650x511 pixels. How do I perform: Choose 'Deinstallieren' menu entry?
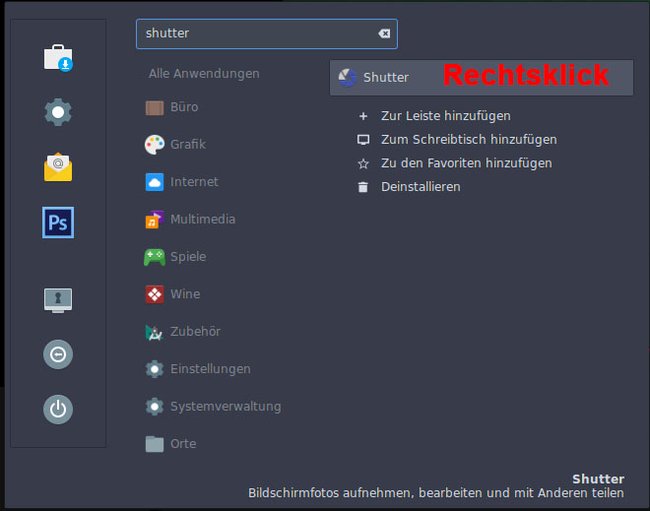(409, 187)
